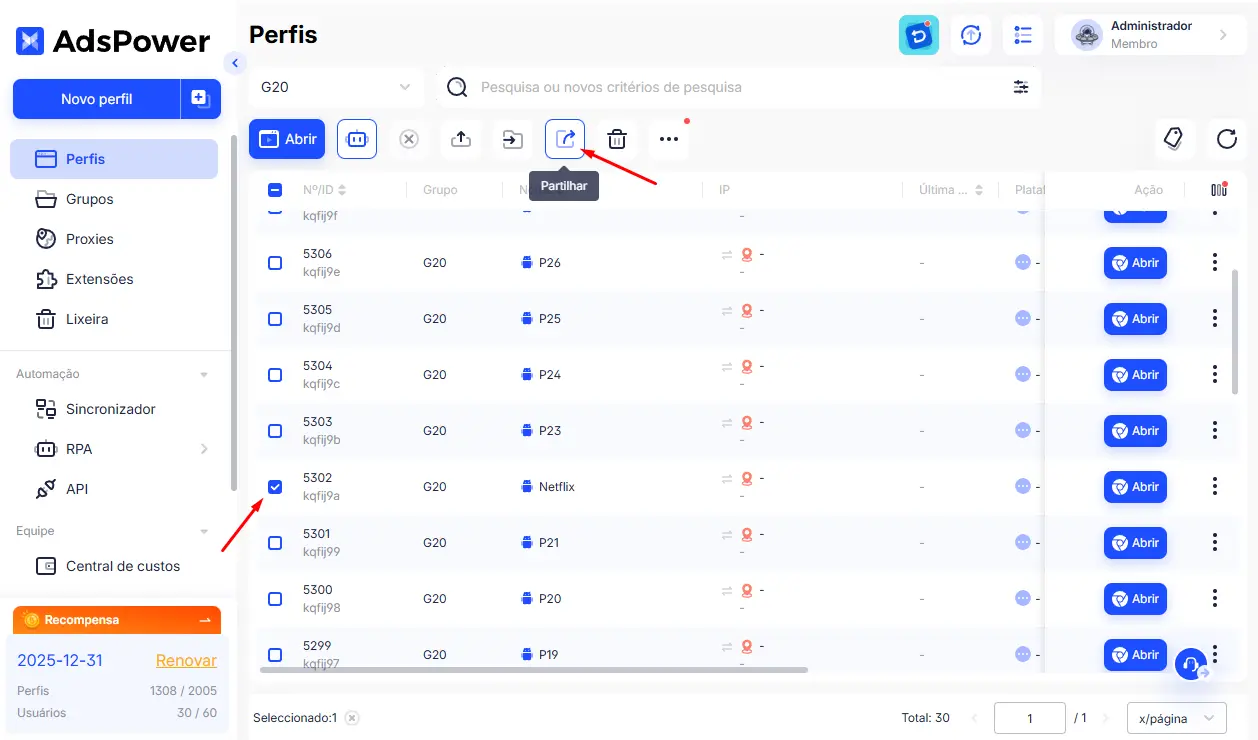Open Extensões in the sidebar
1258x740 pixels.
tap(114, 279)
